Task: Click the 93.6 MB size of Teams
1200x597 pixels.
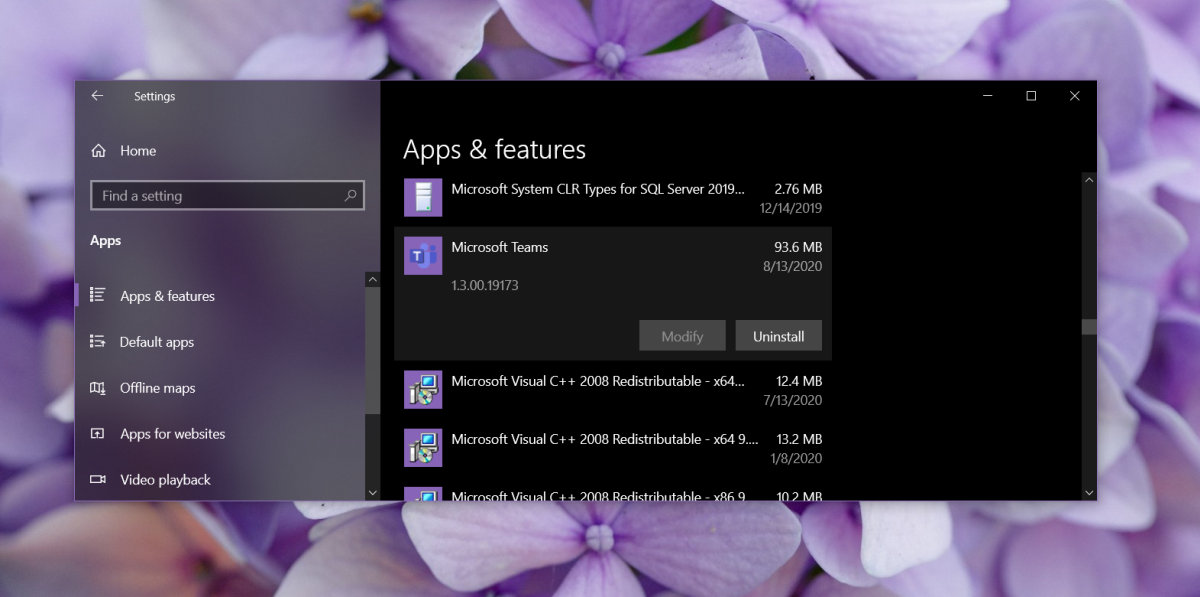Action: tap(798, 247)
